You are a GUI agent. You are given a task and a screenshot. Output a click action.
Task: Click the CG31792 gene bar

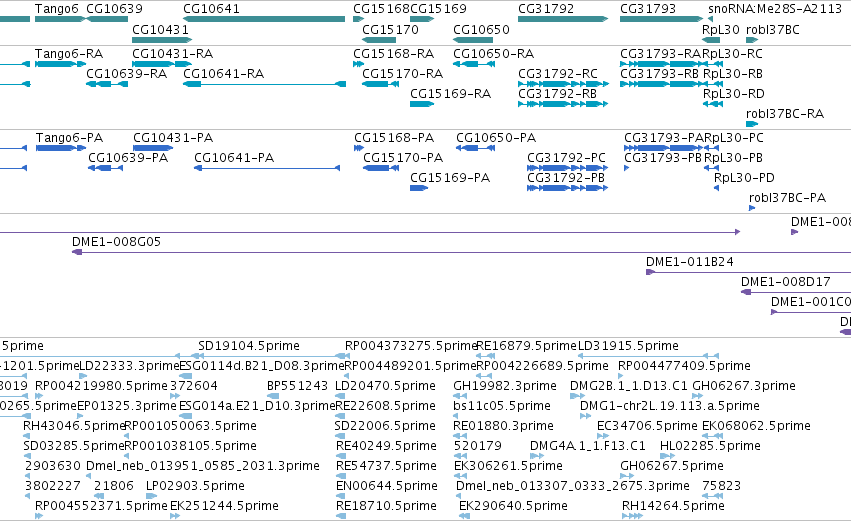pyautogui.click(x=563, y=19)
